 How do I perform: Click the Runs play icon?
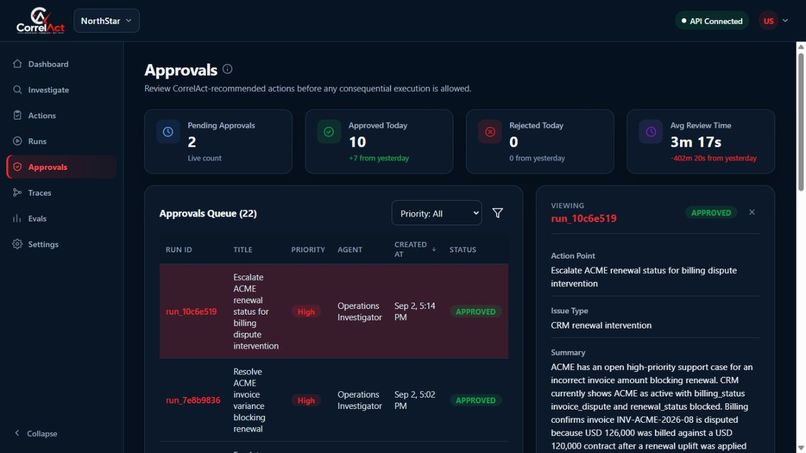click(x=17, y=141)
